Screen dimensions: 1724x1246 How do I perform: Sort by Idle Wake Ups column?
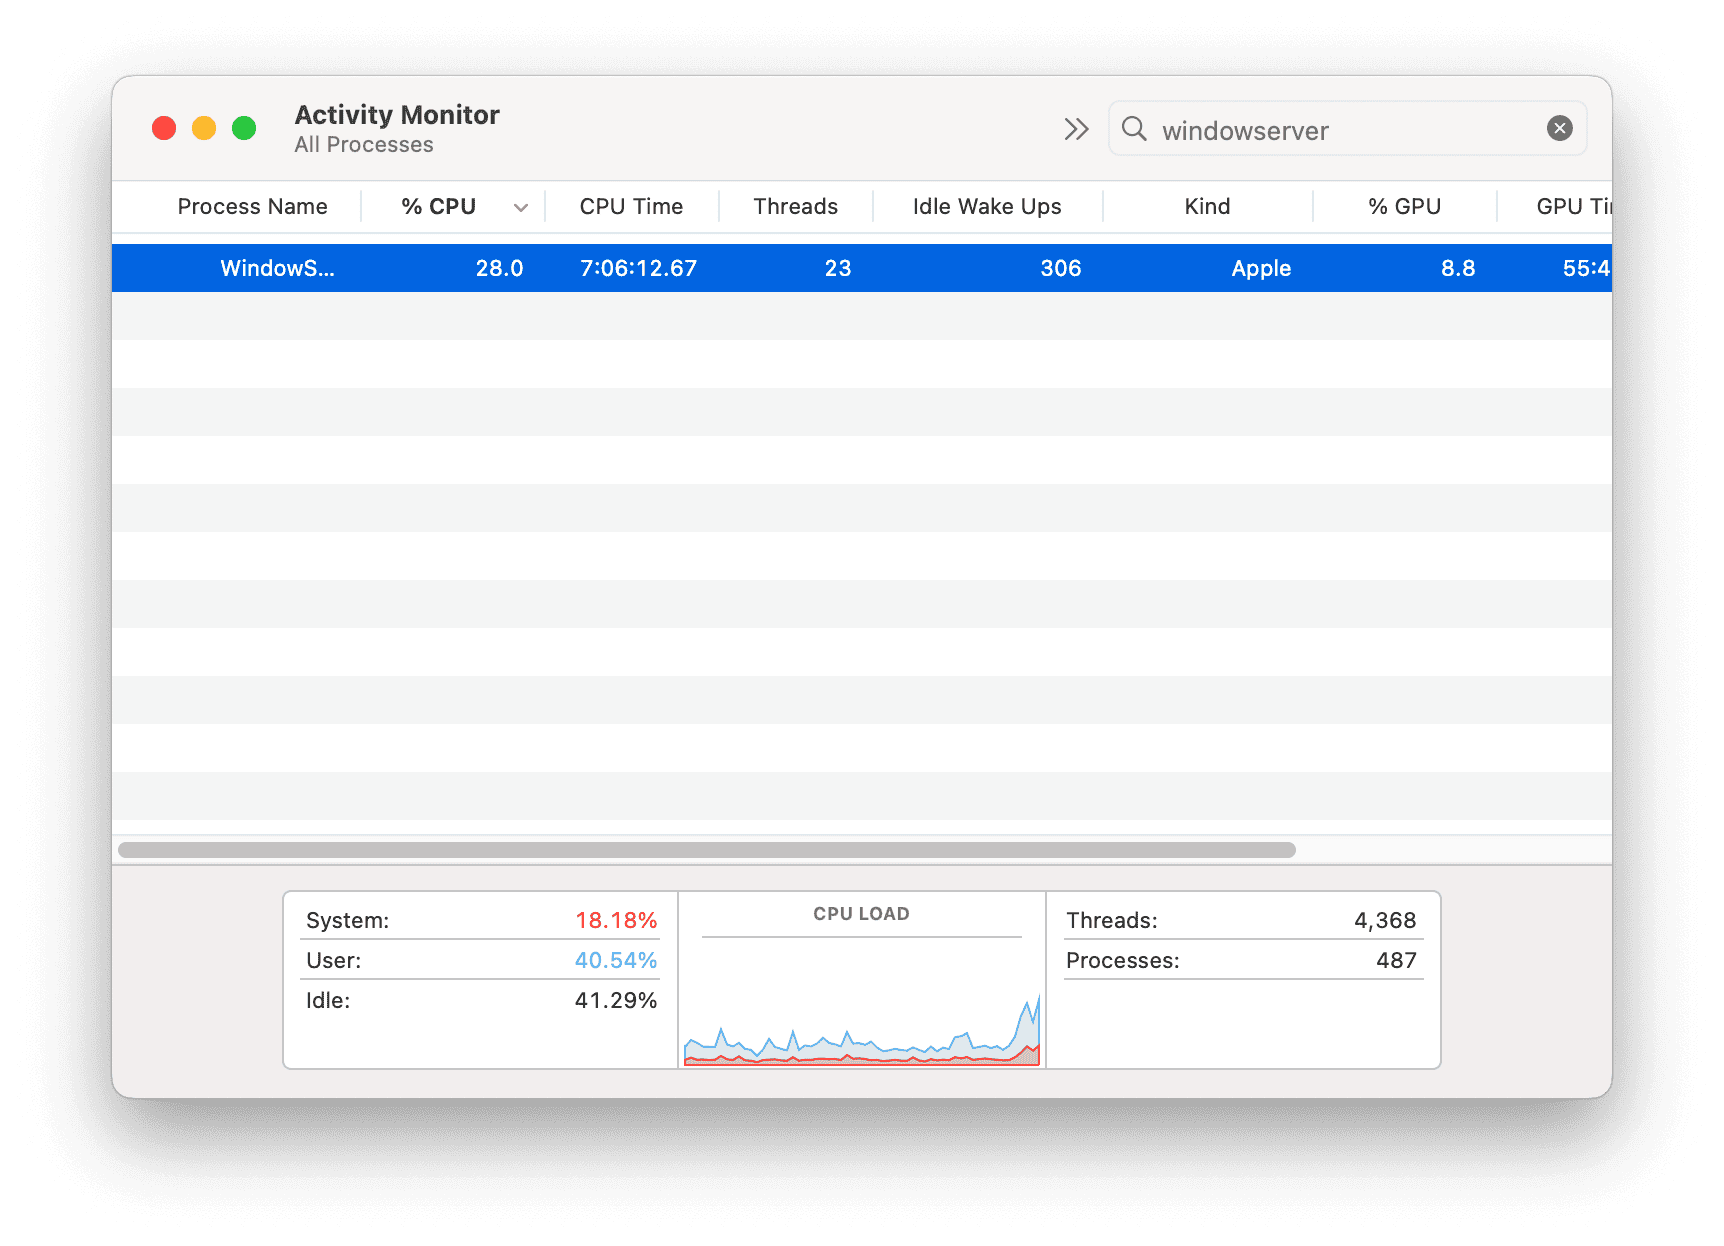tap(987, 206)
